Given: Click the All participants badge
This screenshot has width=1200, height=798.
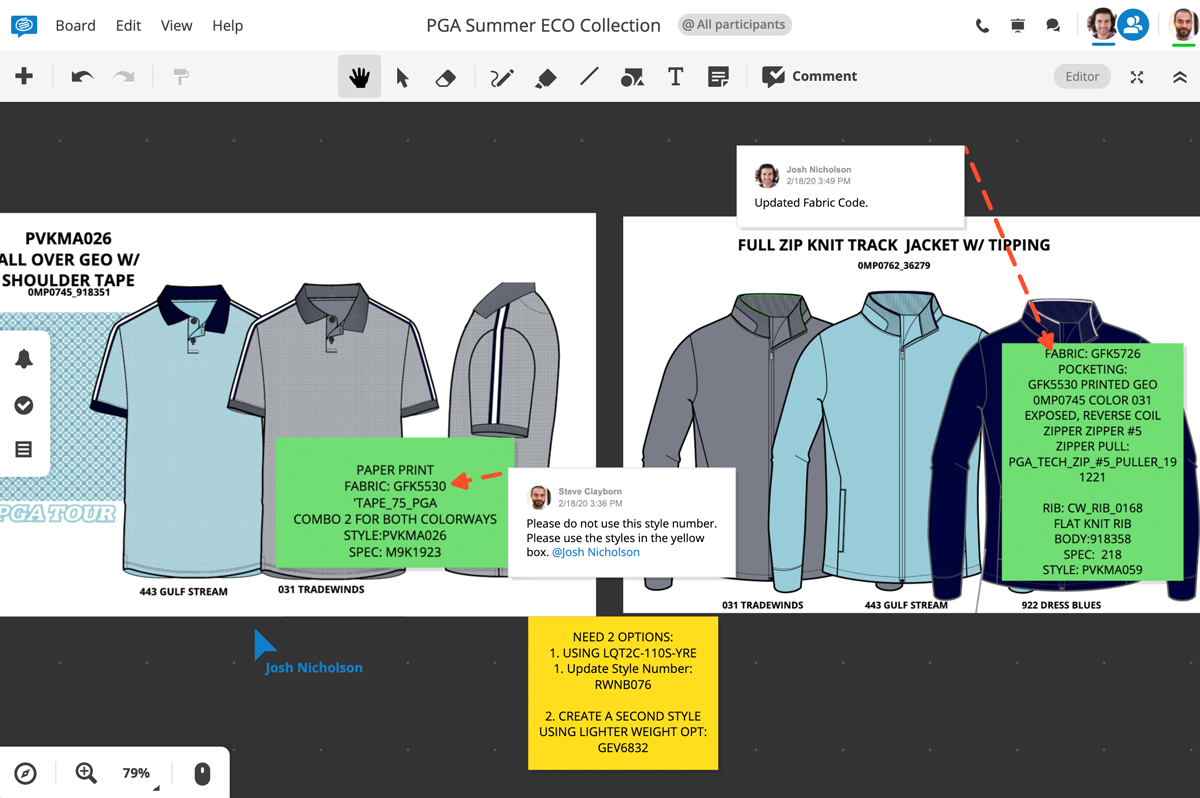Looking at the screenshot, I should tap(734, 24).
